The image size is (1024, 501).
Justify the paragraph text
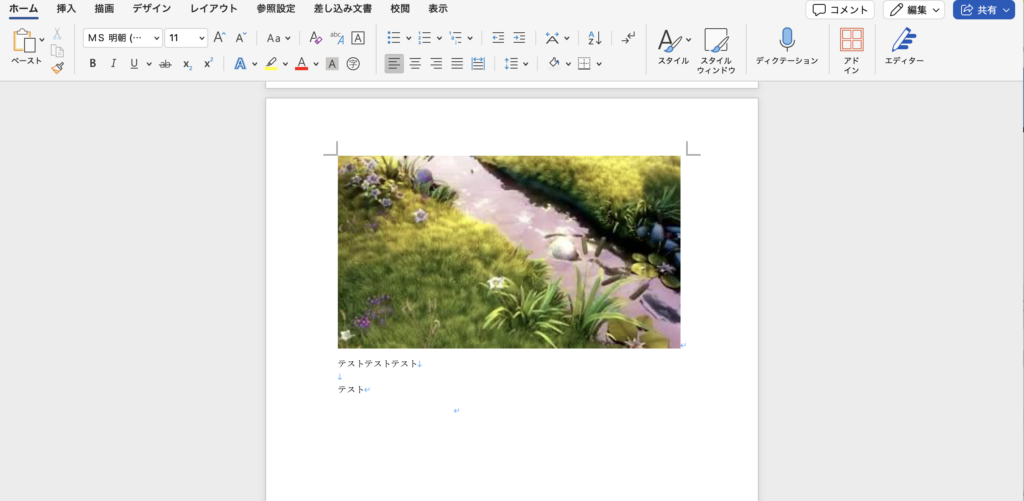[457, 63]
